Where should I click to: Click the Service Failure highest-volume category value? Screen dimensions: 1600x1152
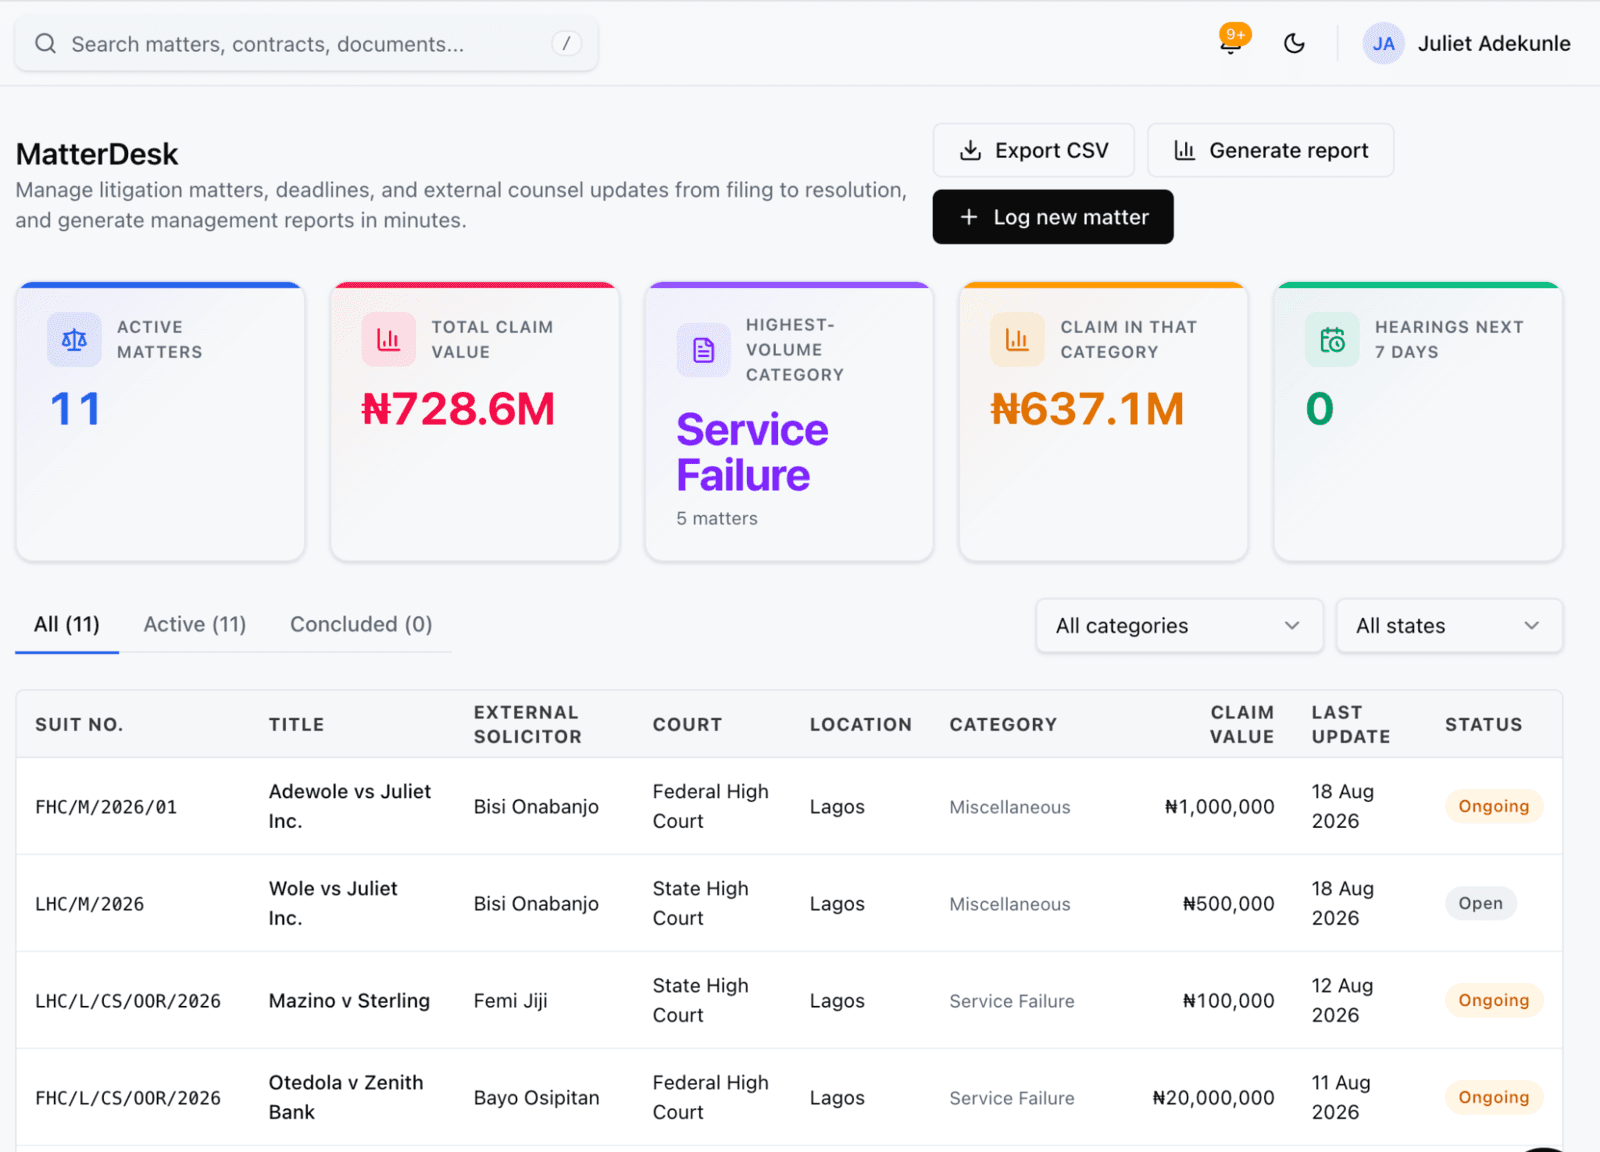(x=752, y=452)
